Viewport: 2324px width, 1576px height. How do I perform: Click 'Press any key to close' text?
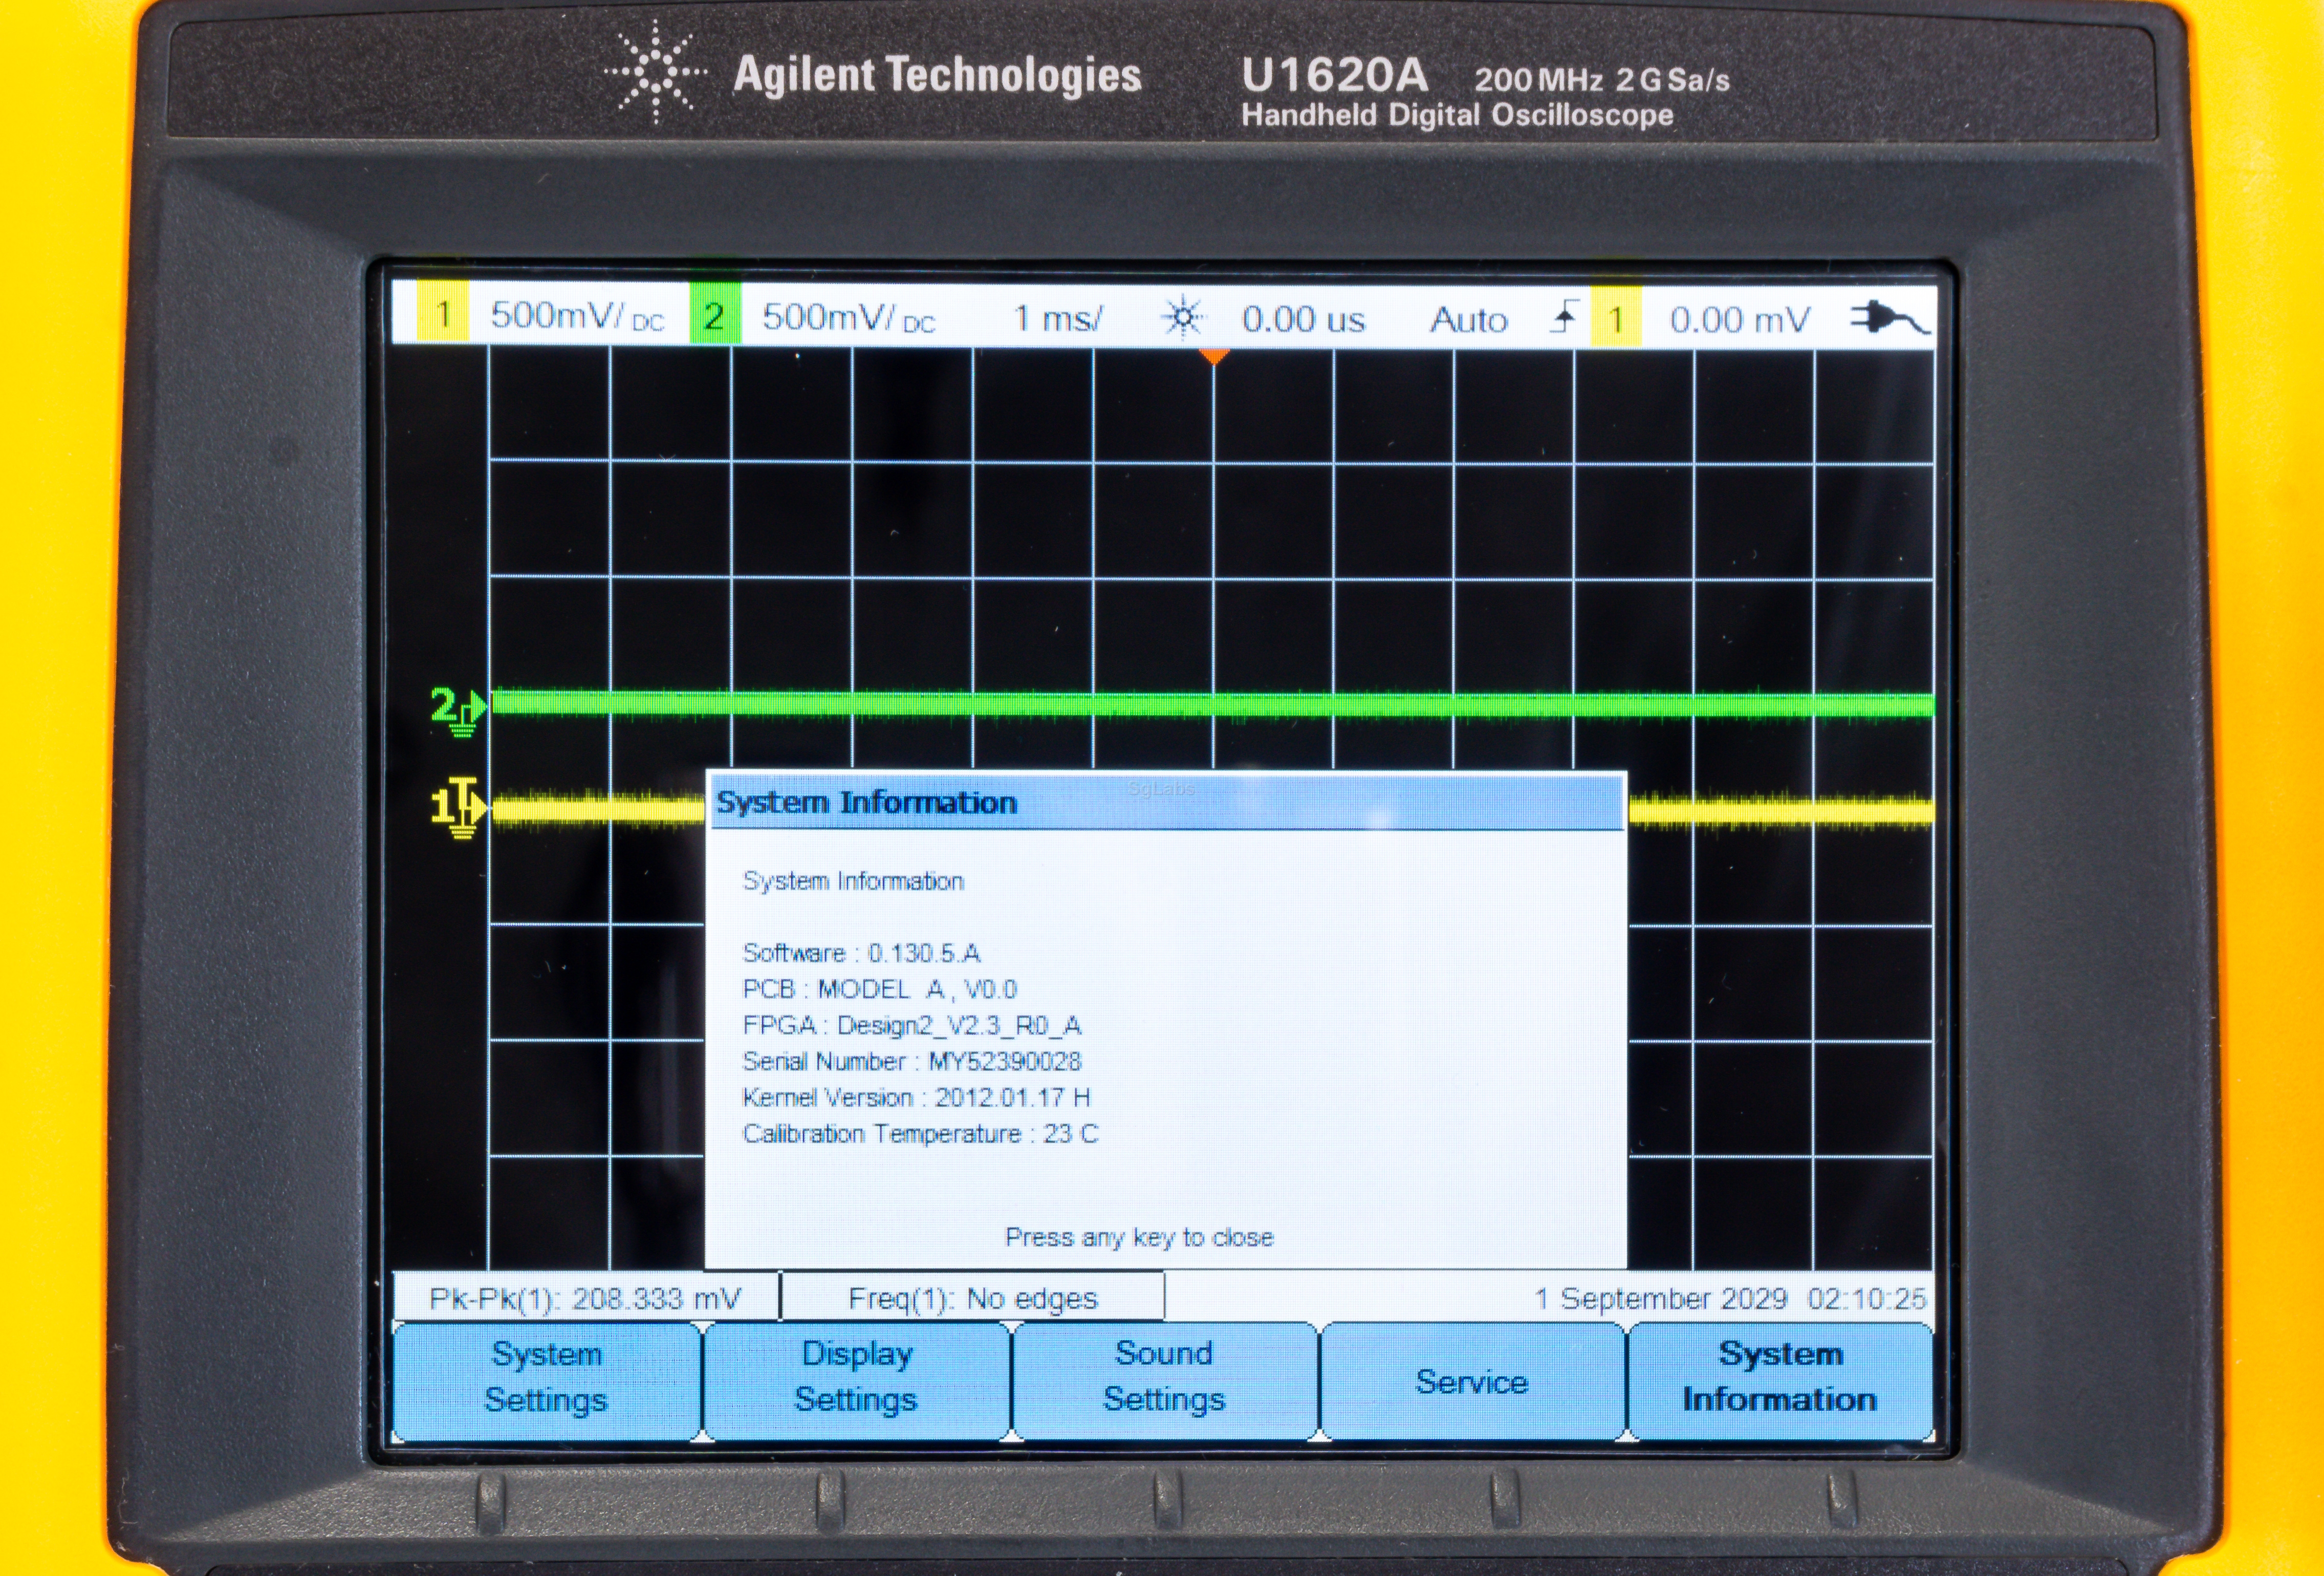(1139, 1237)
